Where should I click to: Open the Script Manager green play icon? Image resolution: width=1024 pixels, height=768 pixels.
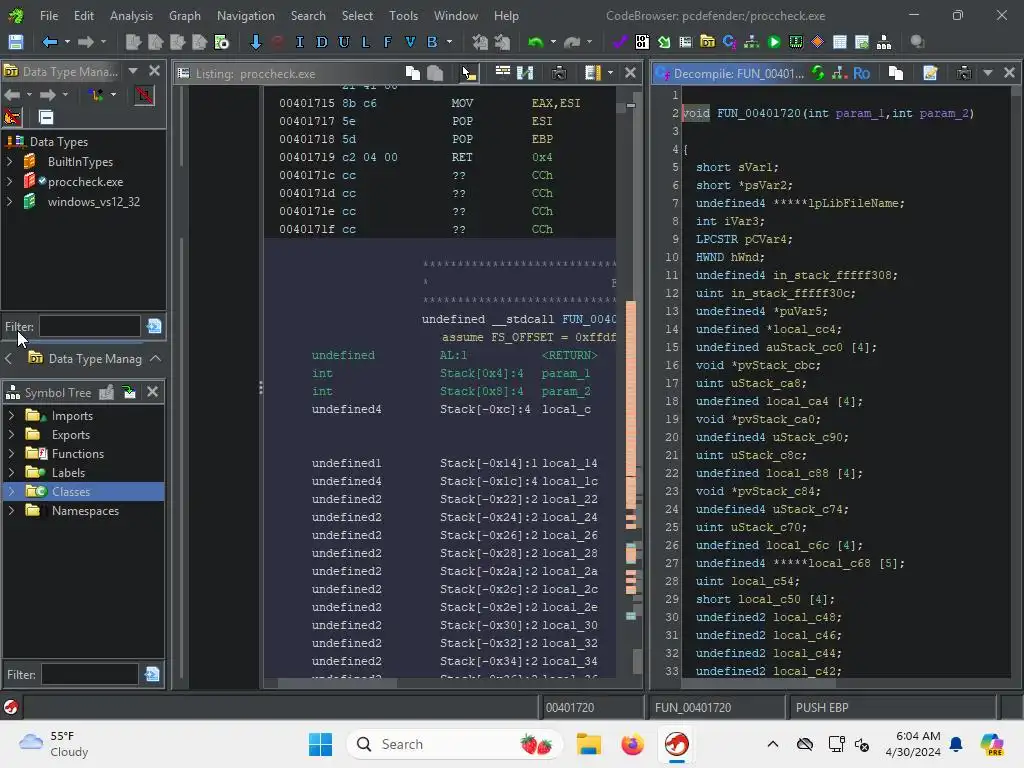click(x=774, y=42)
